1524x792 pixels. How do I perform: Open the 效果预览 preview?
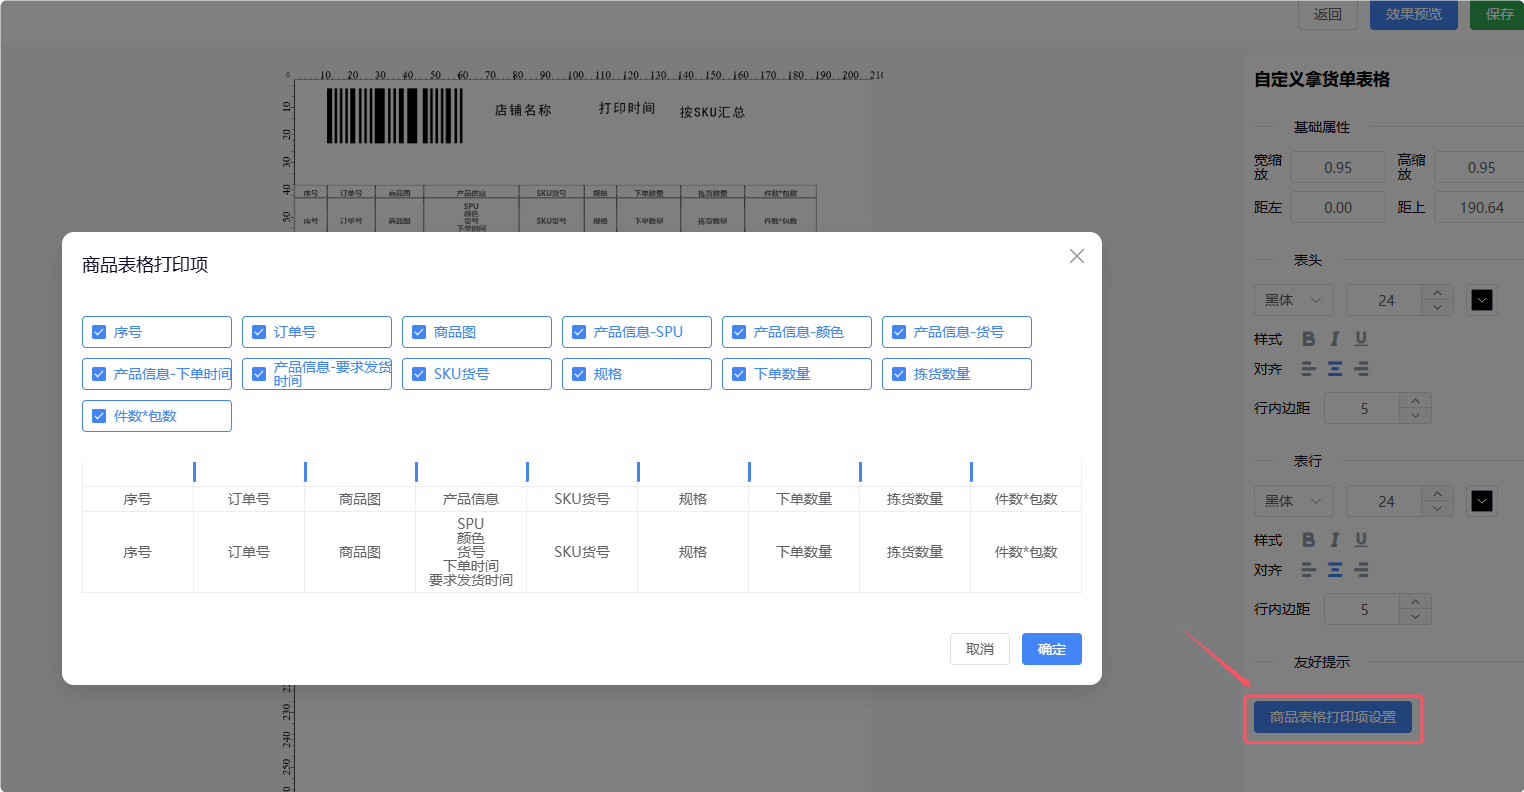1413,14
